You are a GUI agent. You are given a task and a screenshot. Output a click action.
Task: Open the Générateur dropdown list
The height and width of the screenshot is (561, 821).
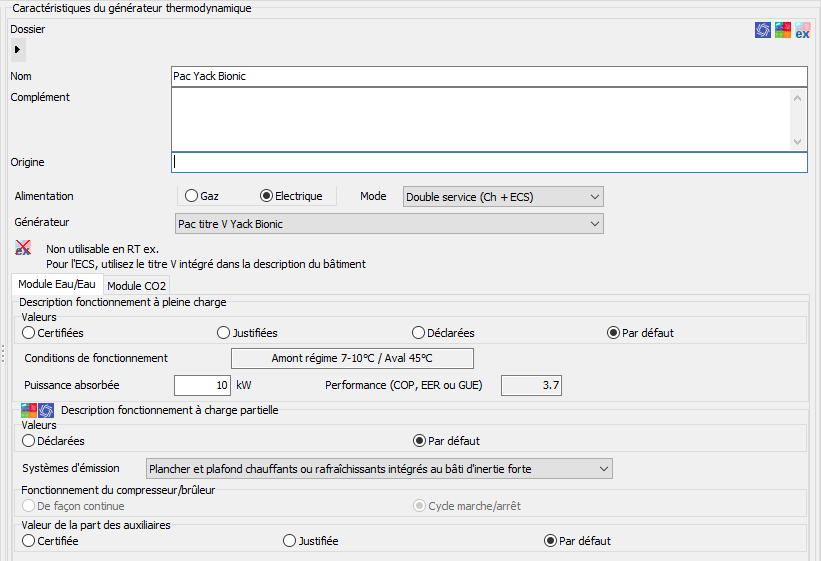(x=389, y=224)
